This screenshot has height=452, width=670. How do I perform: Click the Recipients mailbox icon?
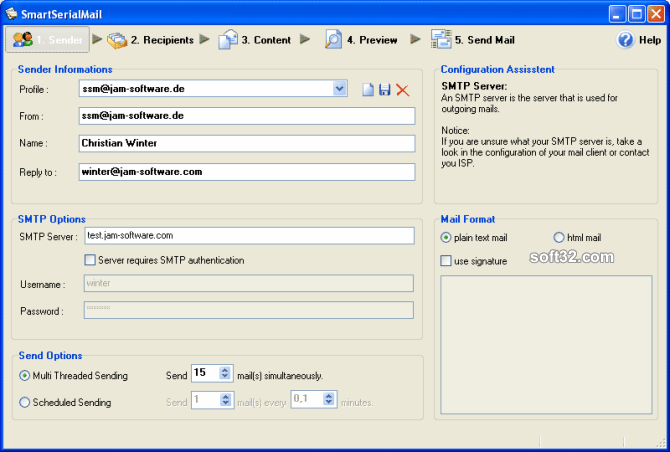117,40
